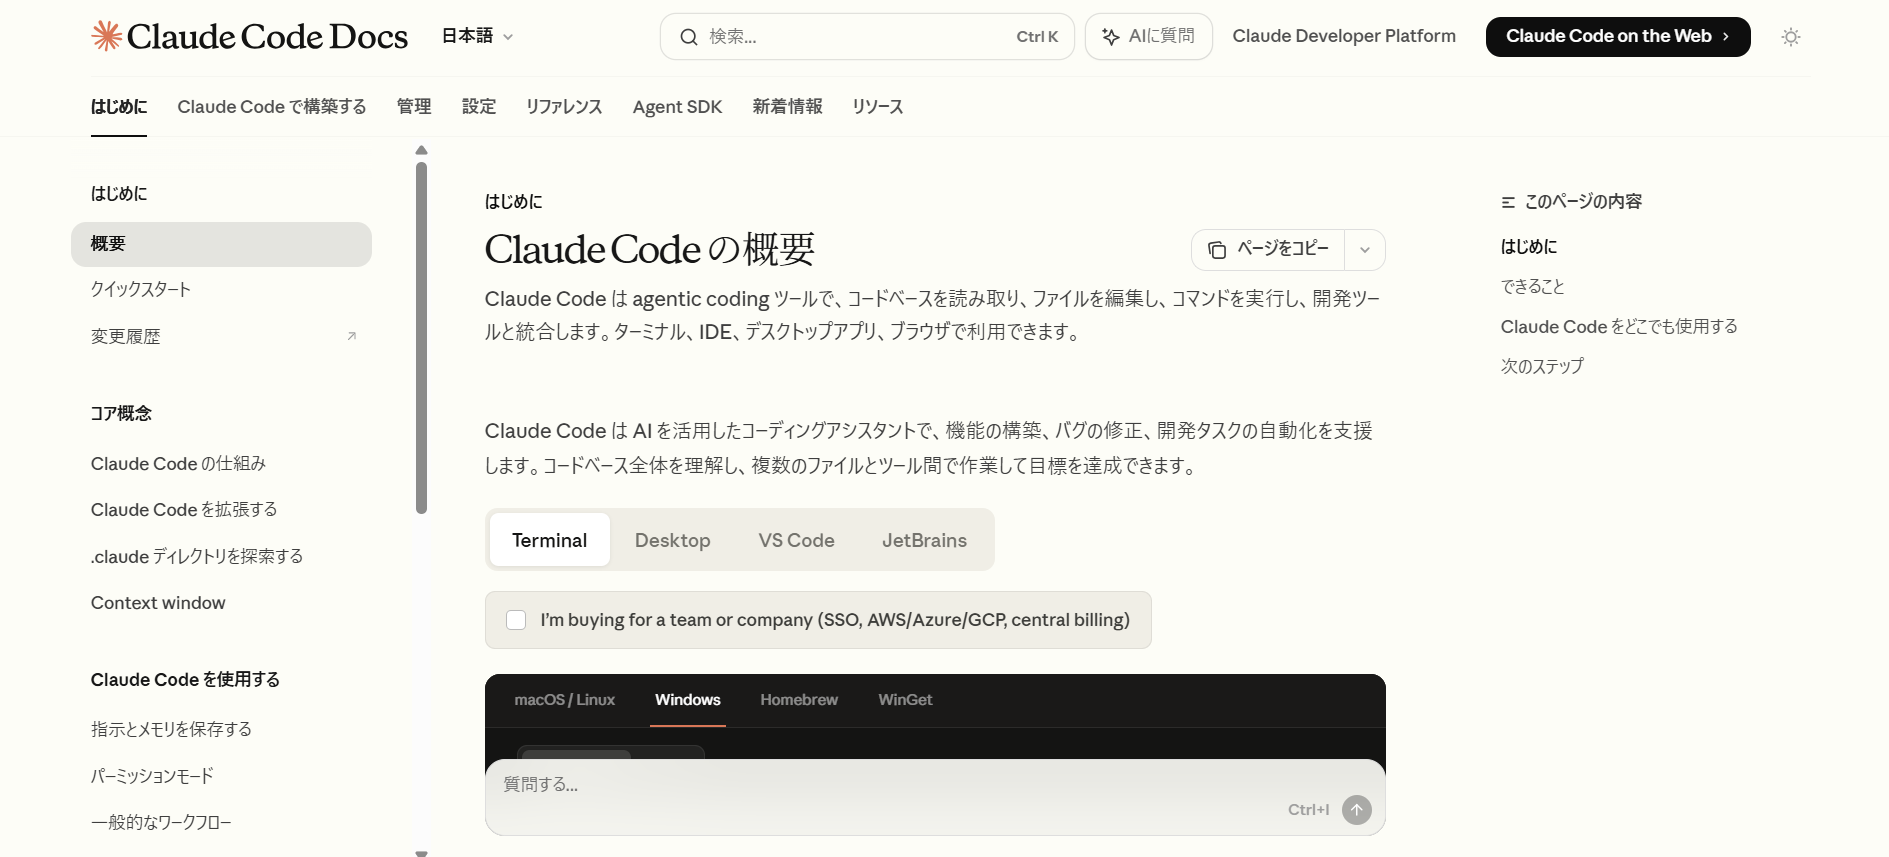Jump to はじめに in page contents
The width and height of the screenshot is (1889, 857).
pyautogui.click(x=1529, y=247)
